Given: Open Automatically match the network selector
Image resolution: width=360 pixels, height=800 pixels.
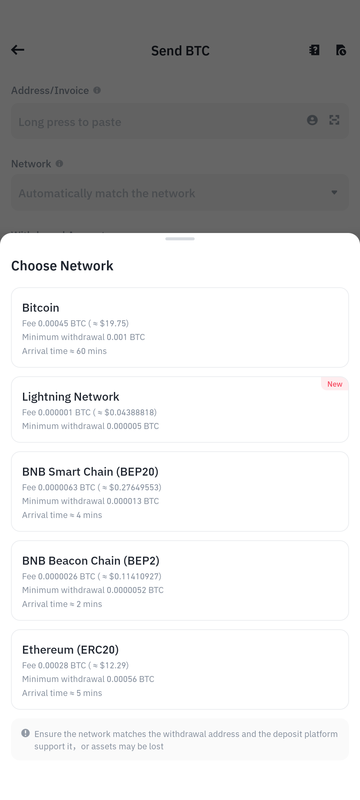Looking at the screenshot, I should (180, 193).
